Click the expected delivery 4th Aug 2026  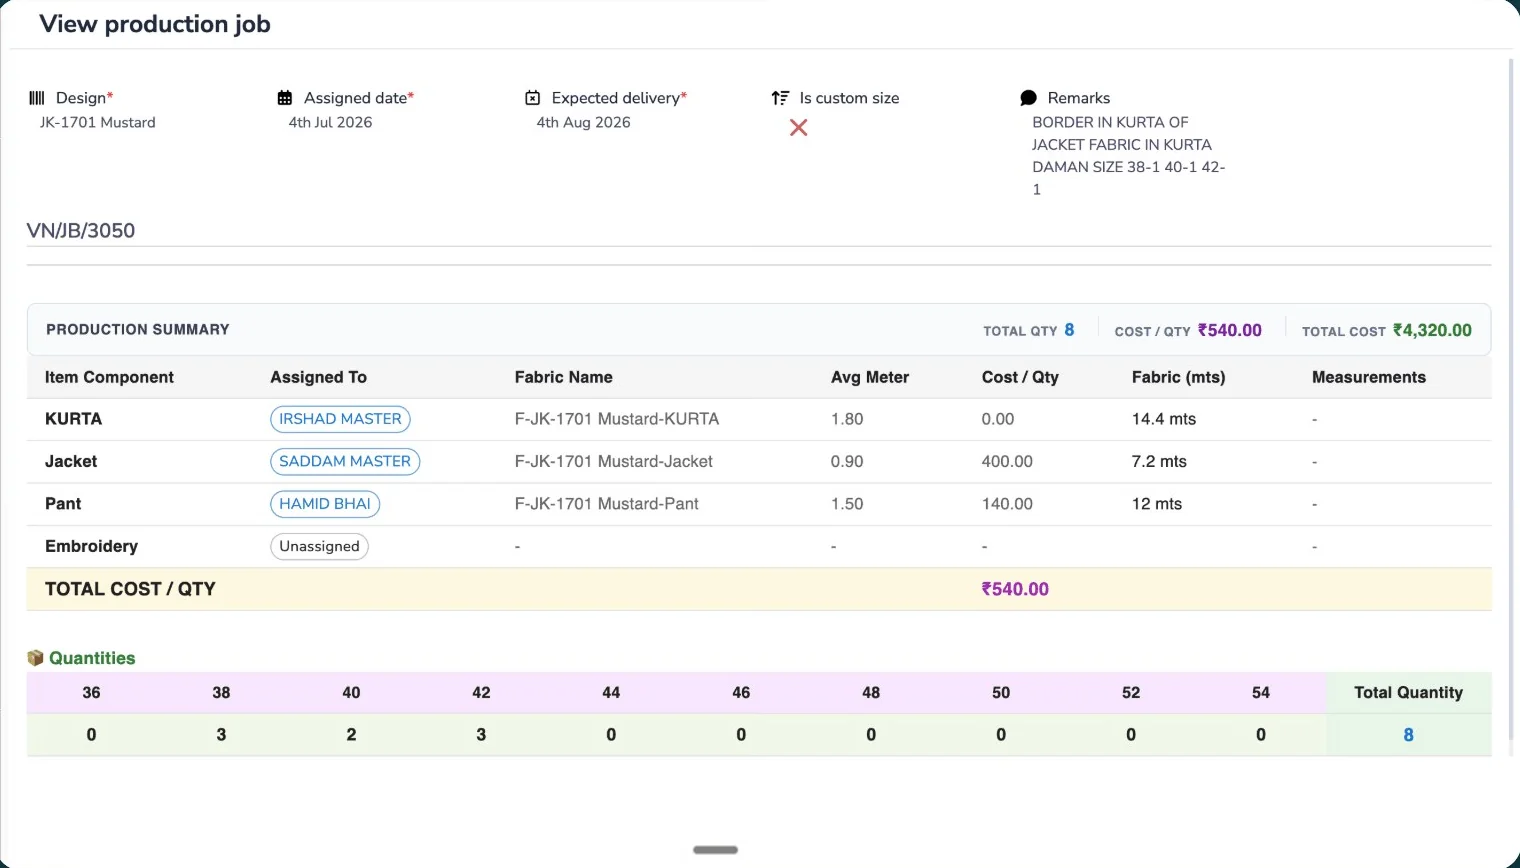pyautogui.click(x=583, y=122)
